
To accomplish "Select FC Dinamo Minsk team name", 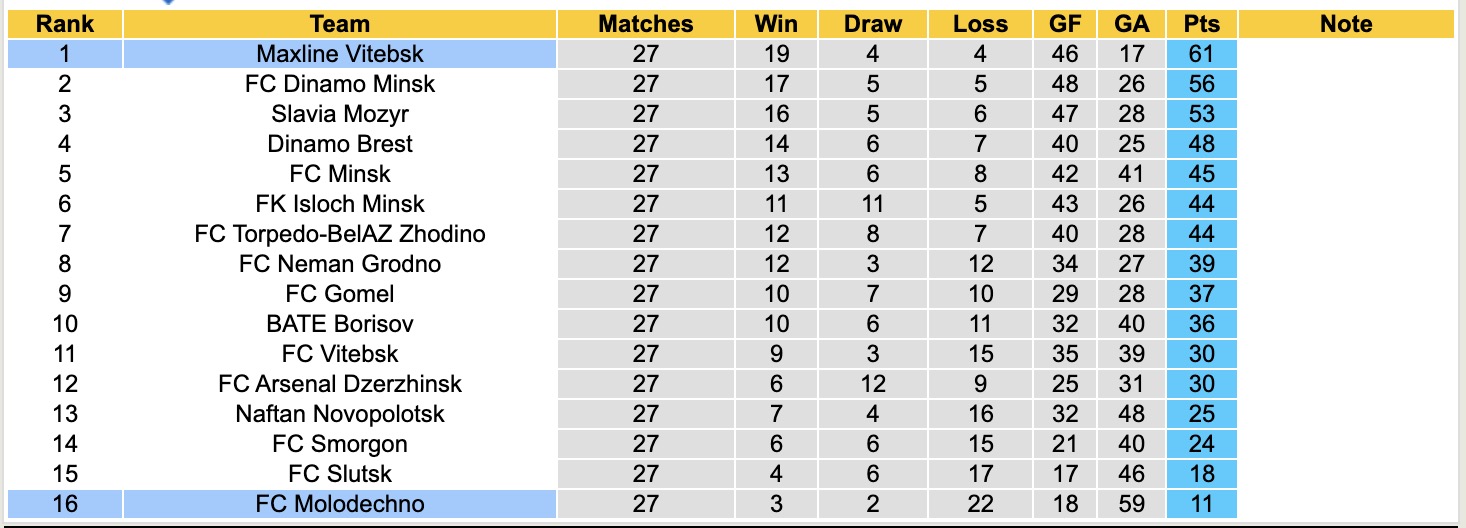I will click(x=340, y=84).
